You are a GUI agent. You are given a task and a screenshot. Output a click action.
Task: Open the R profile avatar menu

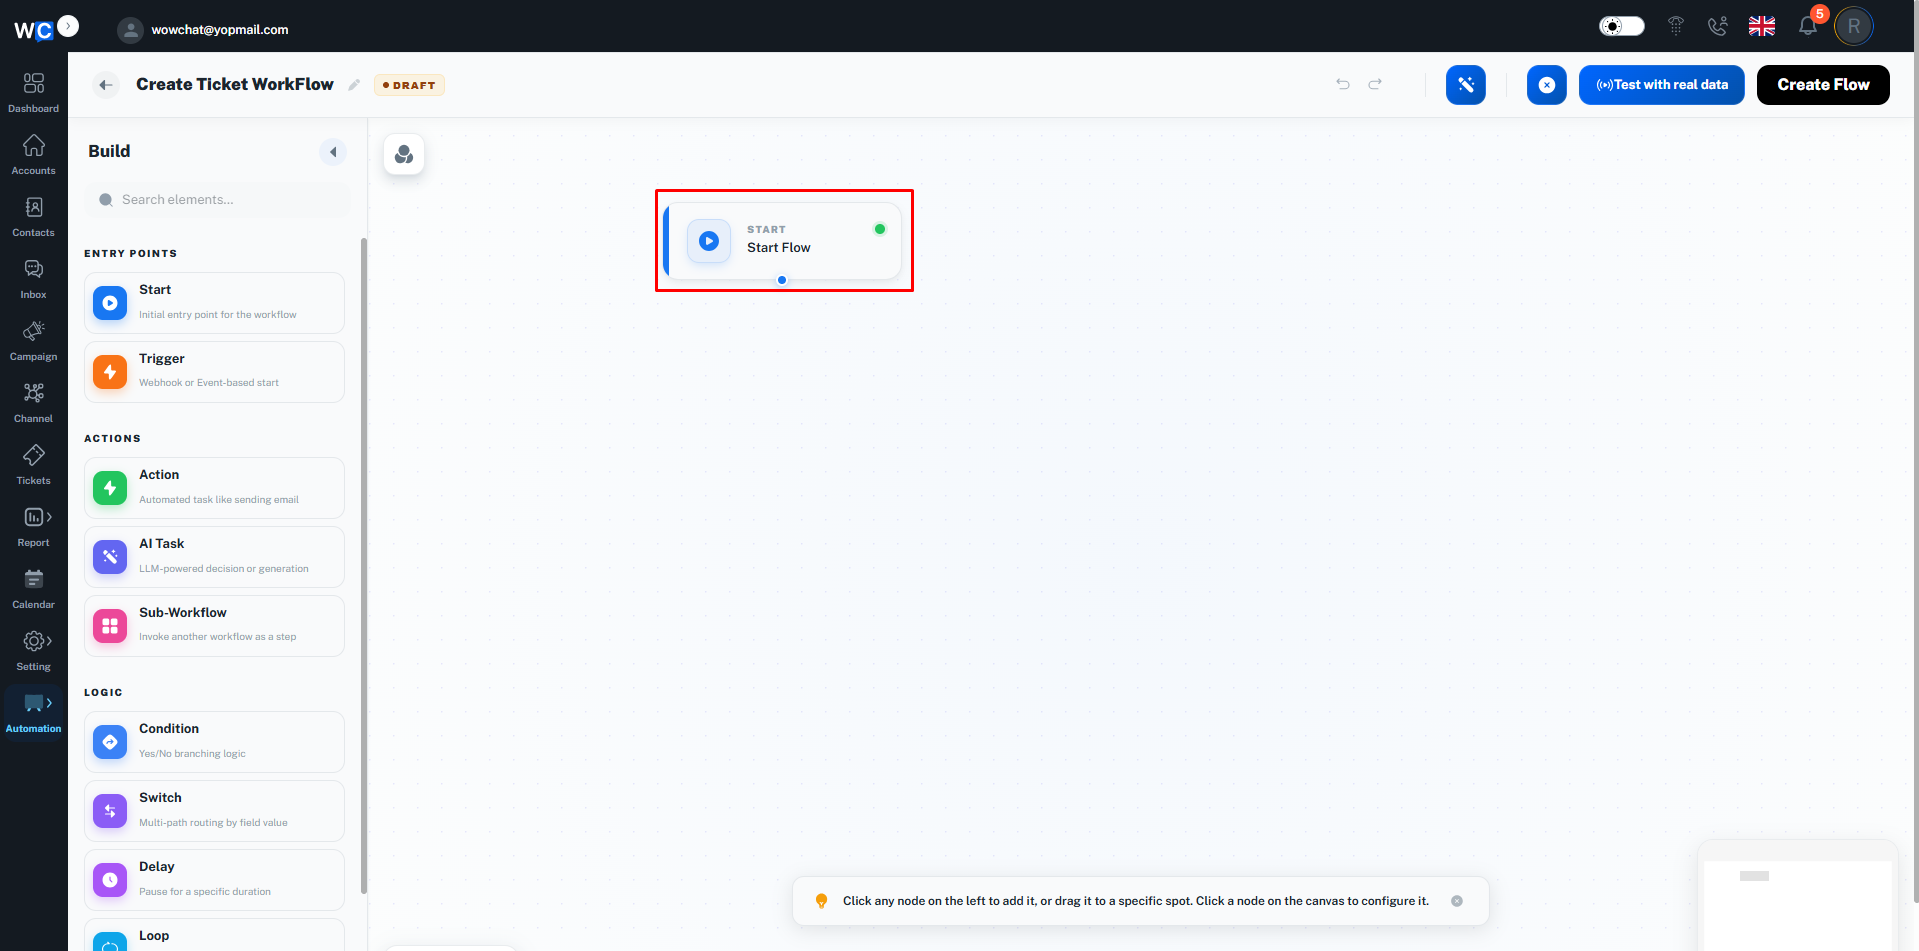click(x=1853, y=26)
